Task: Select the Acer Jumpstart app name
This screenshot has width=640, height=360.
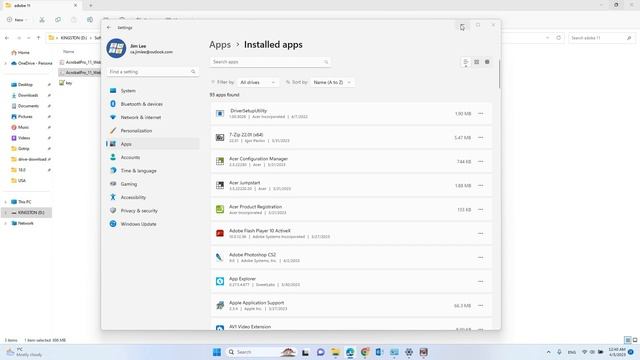Action: click(244, 183)
